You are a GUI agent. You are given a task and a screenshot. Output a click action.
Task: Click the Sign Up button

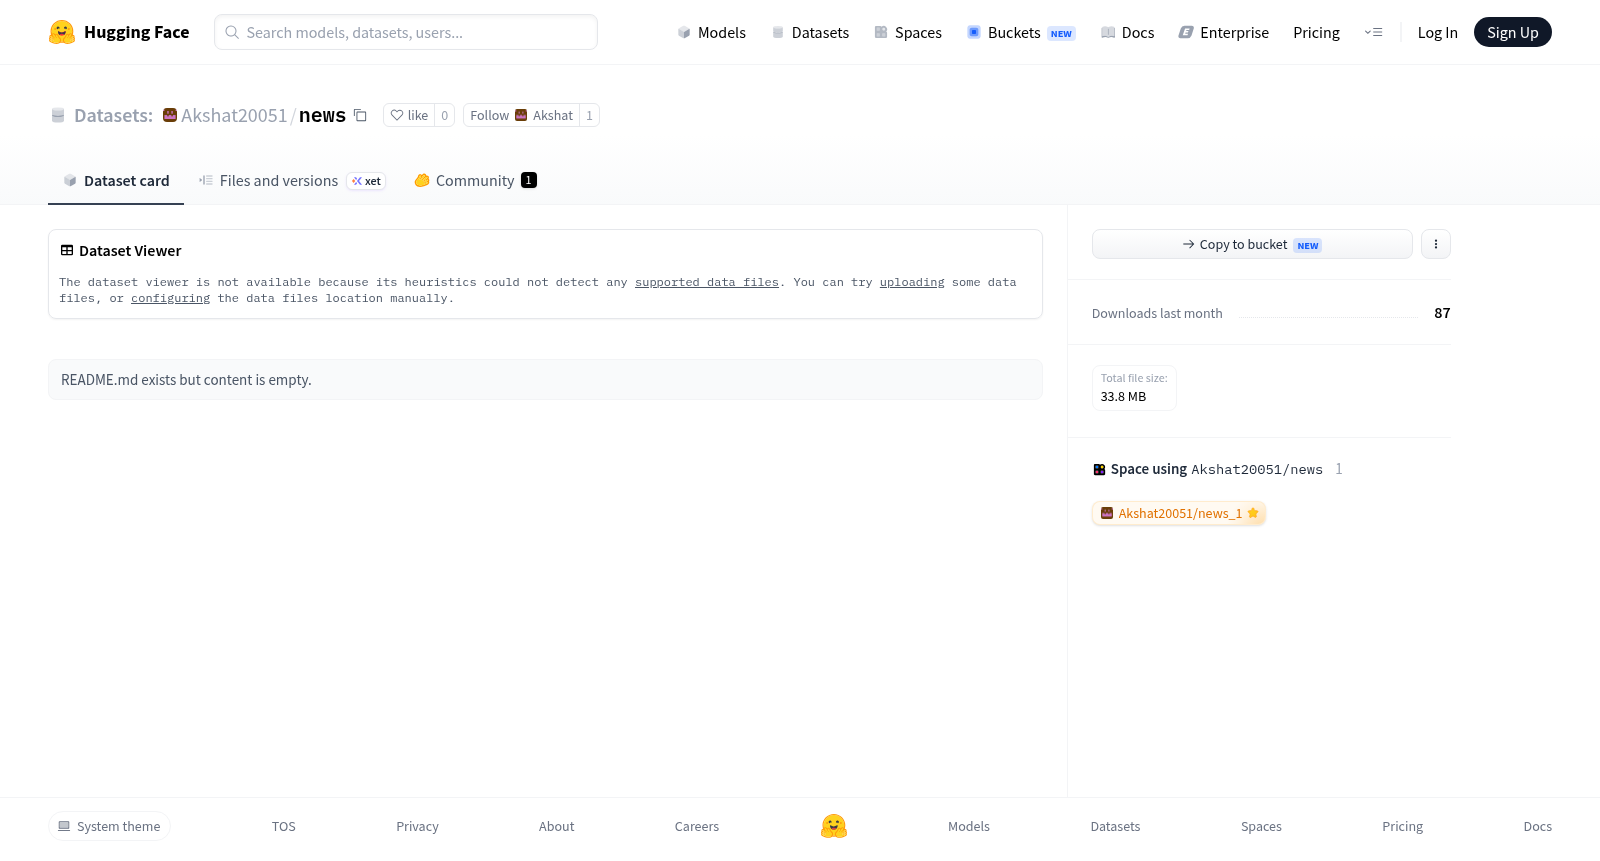(x=1512, y=32)
